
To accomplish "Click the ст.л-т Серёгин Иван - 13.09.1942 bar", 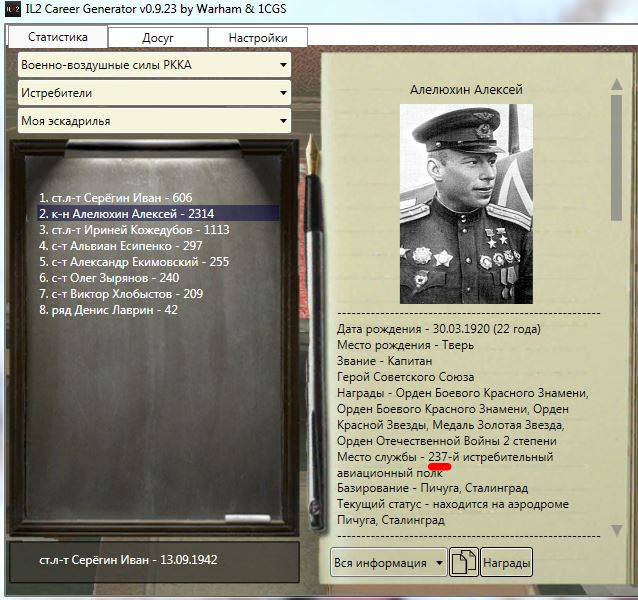I will pyautogui.click(x=155, y=561).
